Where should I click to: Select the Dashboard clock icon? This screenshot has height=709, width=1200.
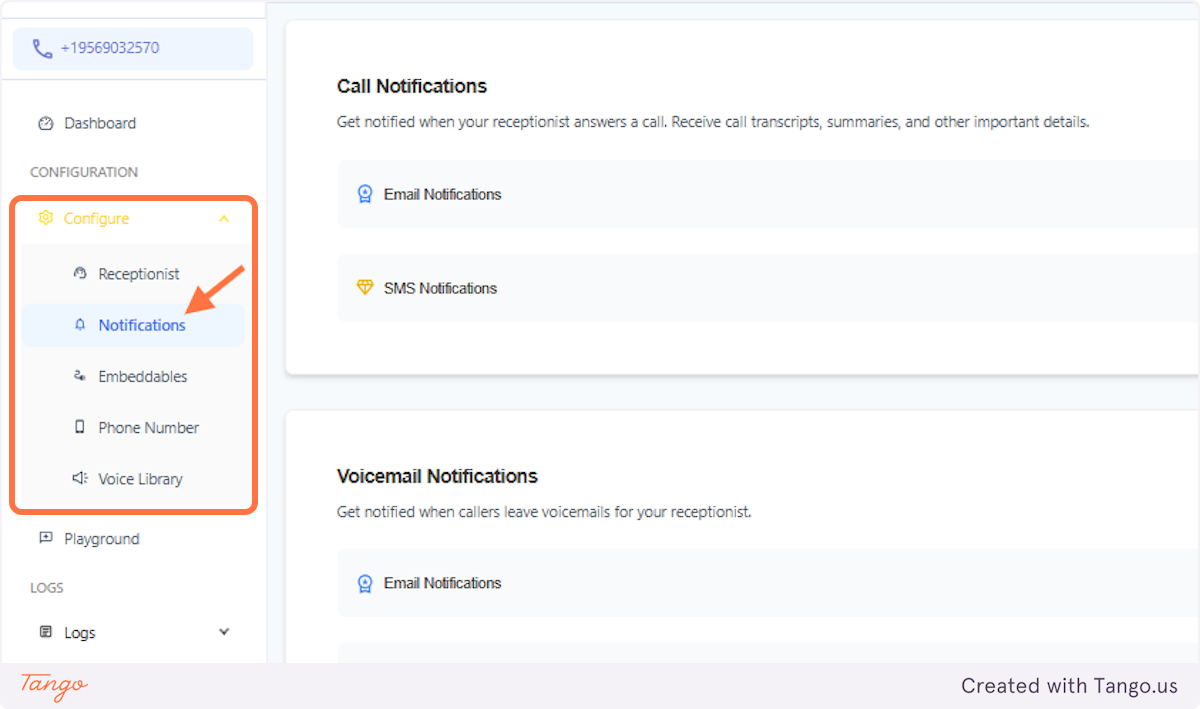tap(45, 123)
